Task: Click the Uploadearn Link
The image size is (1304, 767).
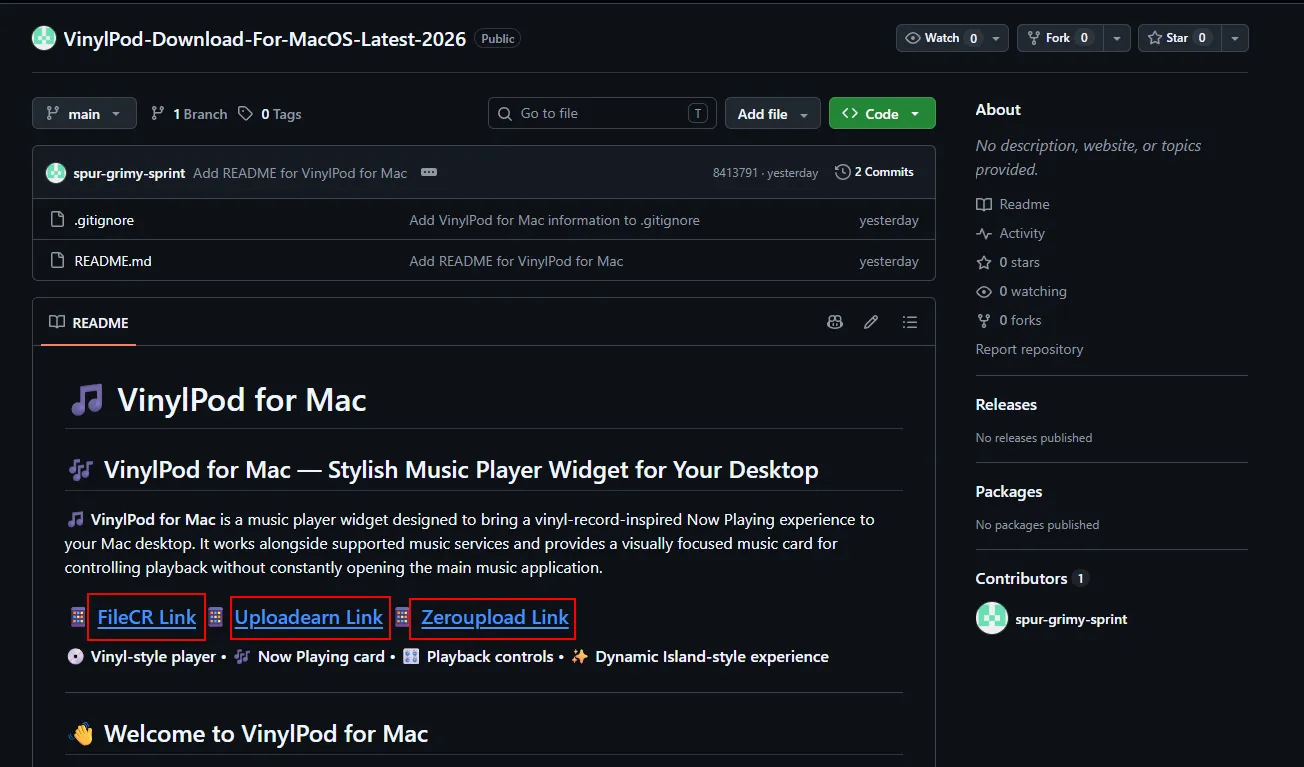Action: coord(309,617)
